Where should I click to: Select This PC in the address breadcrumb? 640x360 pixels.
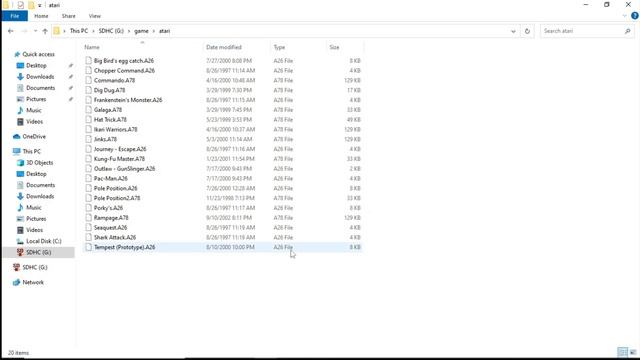pos(79,31)
